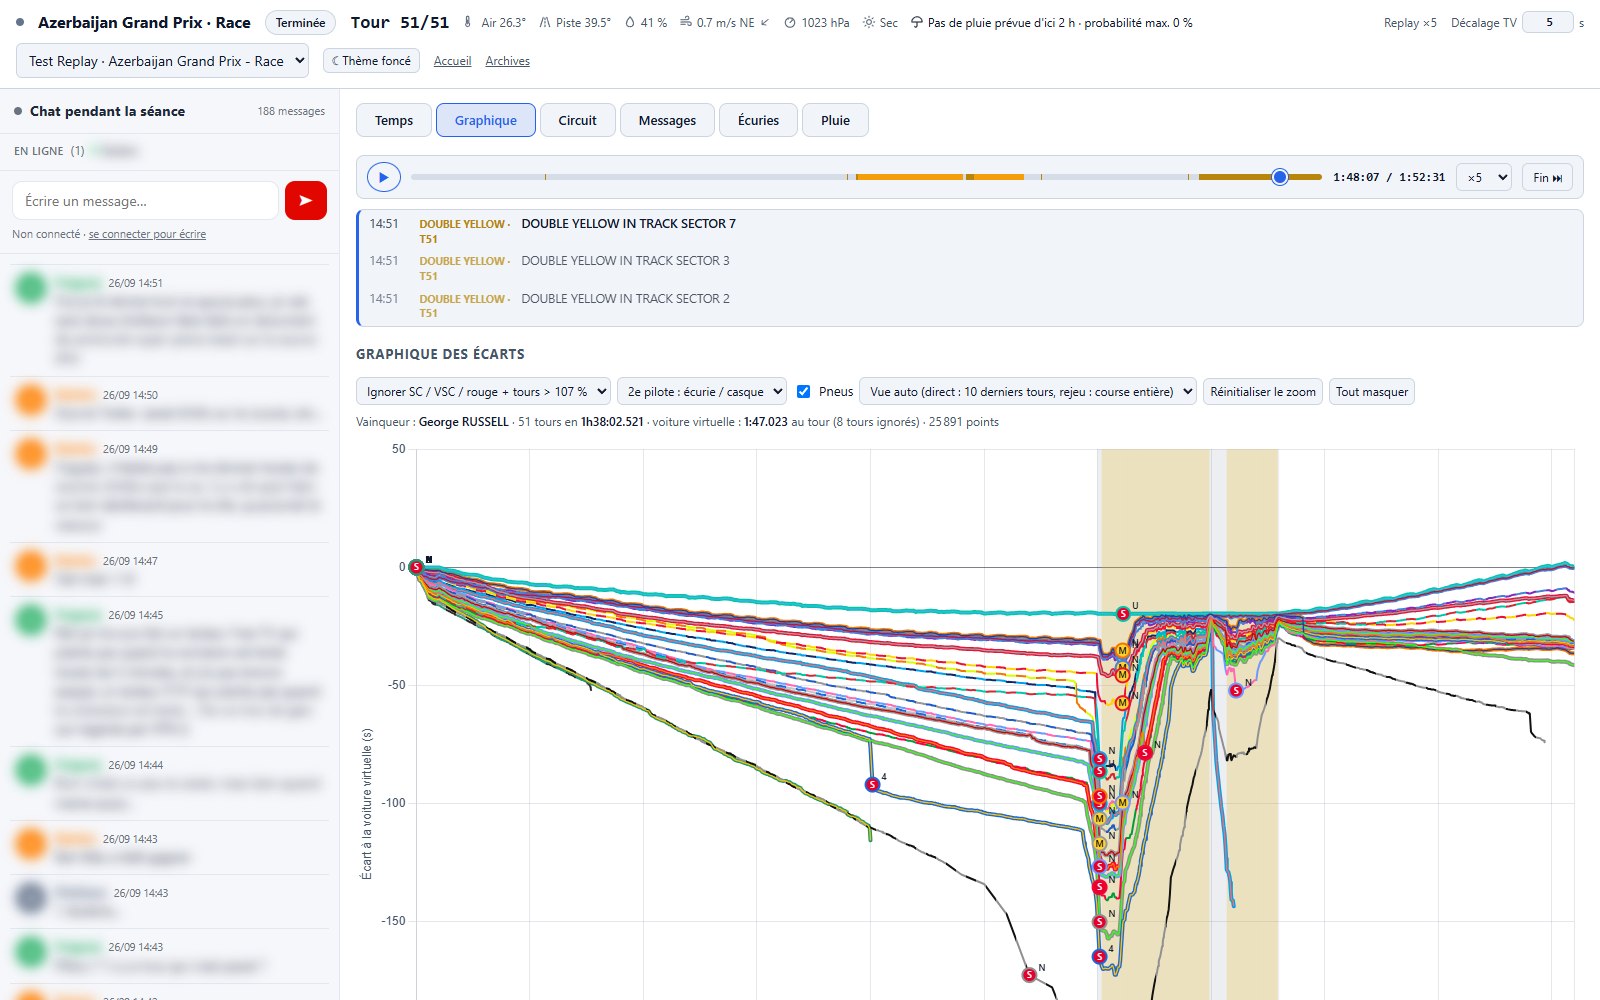1600x1000 pixels.
Task: Click the U tyre marker on the leader line
Action: pos(1123,614)
